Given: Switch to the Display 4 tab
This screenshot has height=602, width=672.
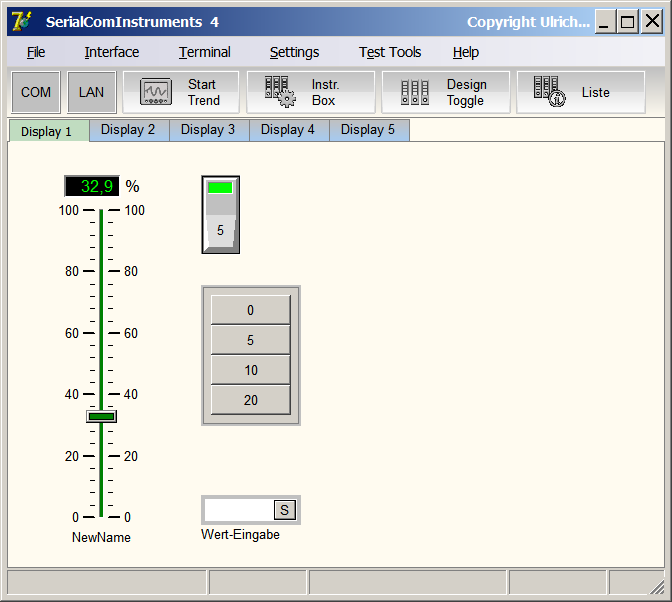Looking at the screenshot, I should (289, 130).
